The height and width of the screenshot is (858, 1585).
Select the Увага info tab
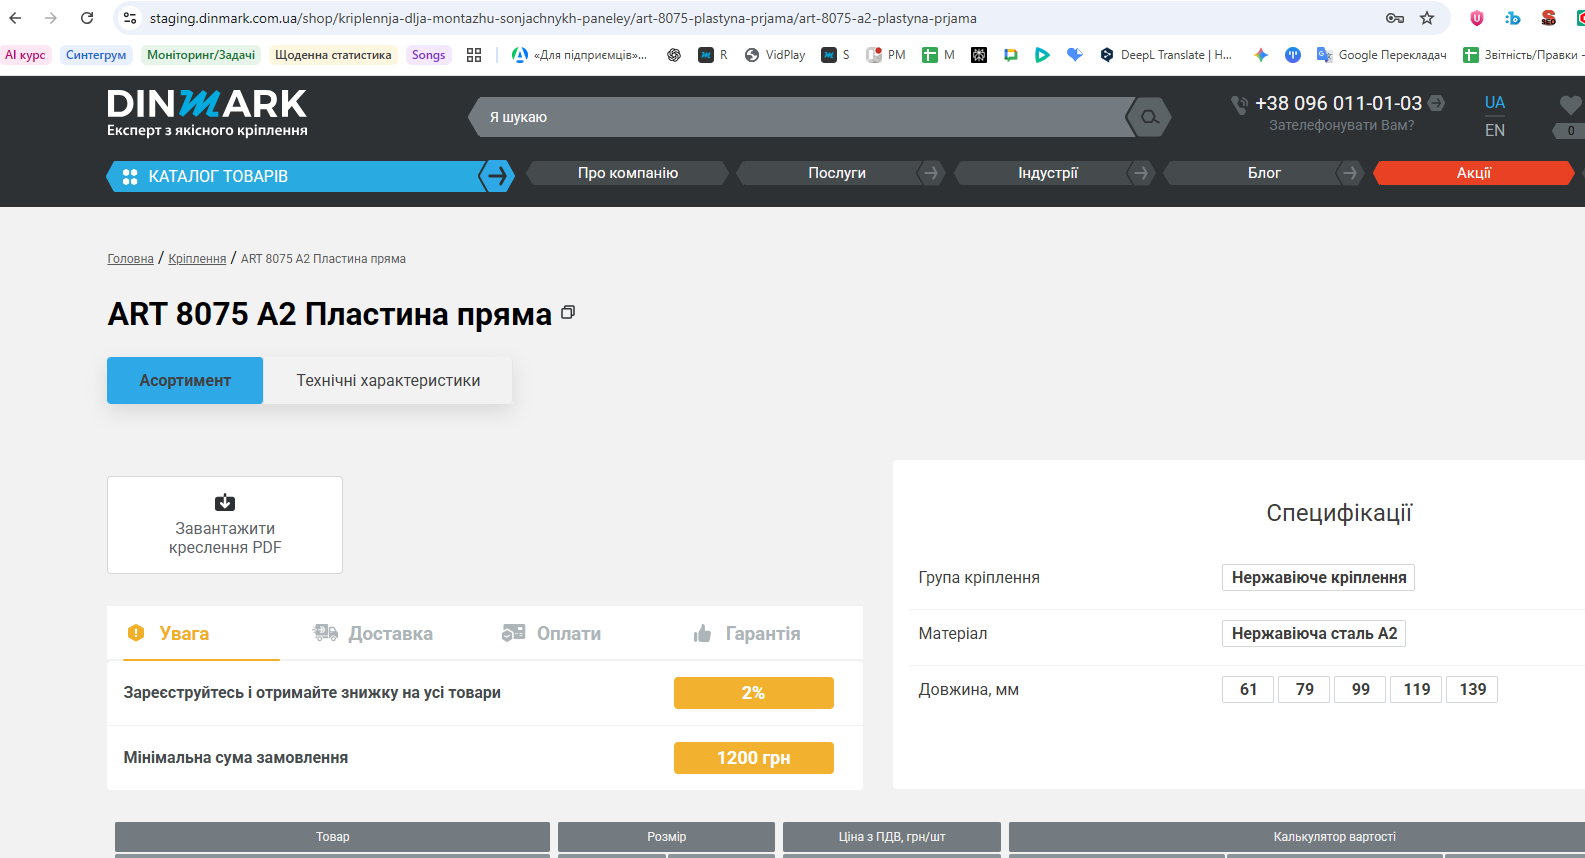[x=185, y=633]
